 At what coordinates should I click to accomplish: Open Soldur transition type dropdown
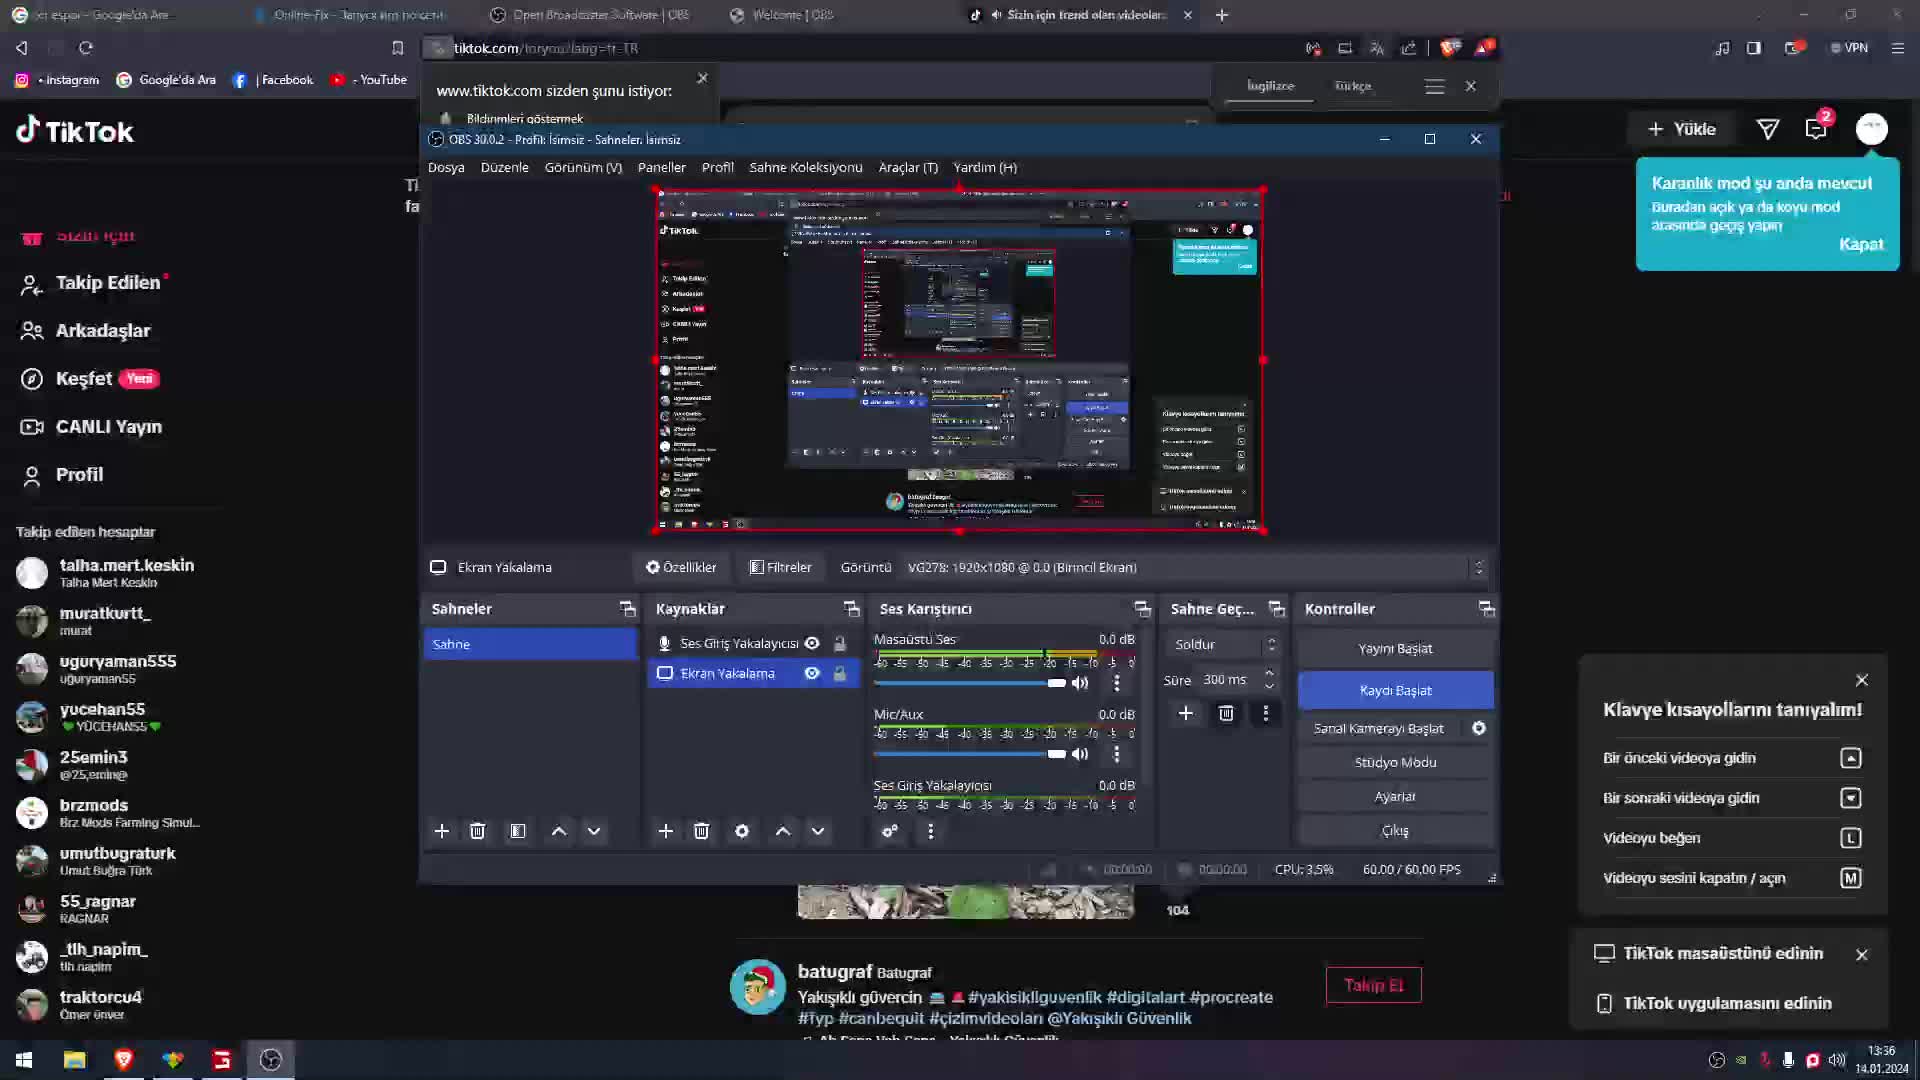[x=1223, y=644]
